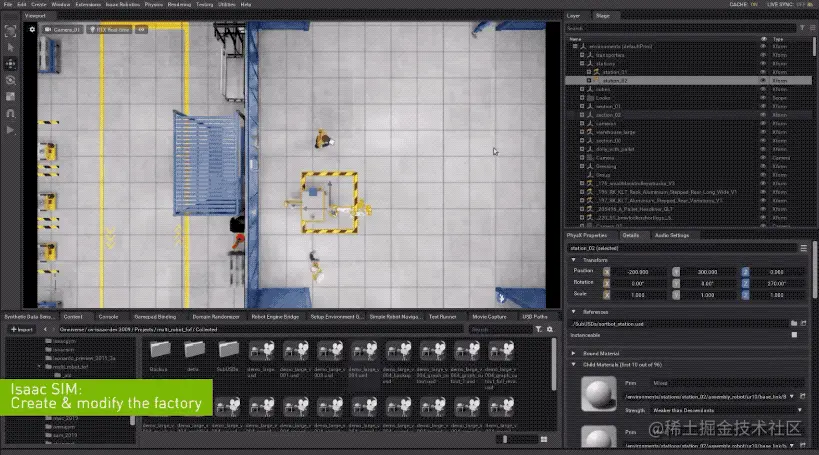Screen dimensions: 819x455
Task: Click the selection arrow tool in left toolbar
Action: tap(10, 48)
